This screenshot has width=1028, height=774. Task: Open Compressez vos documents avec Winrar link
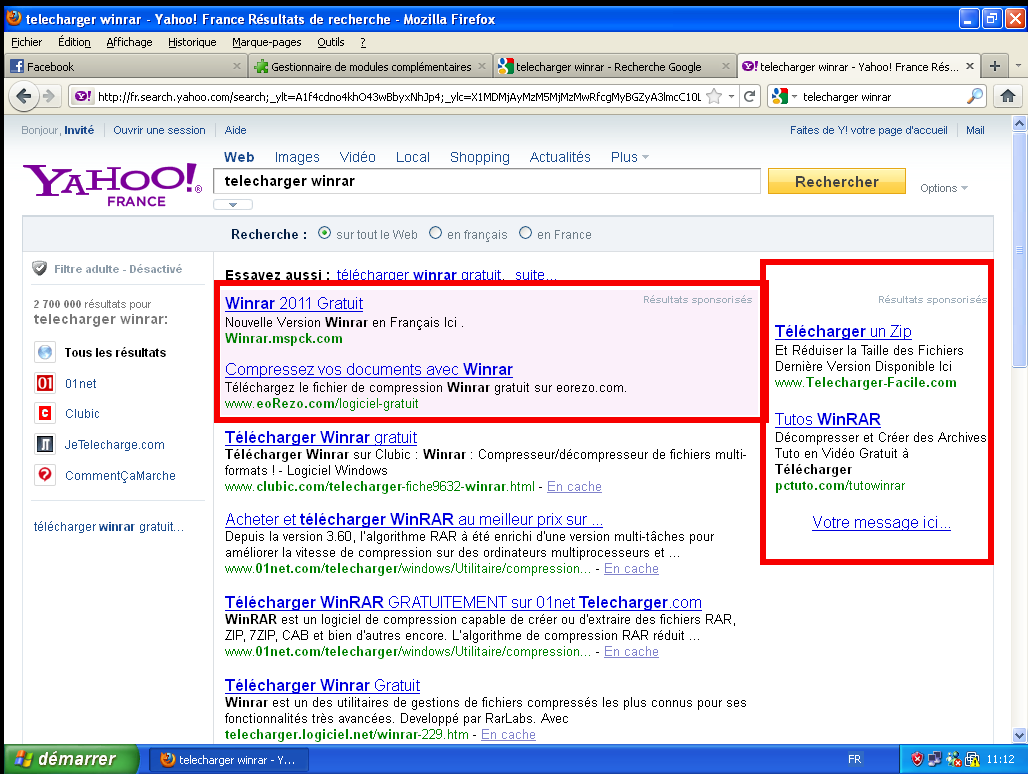(x=368, y=370)
